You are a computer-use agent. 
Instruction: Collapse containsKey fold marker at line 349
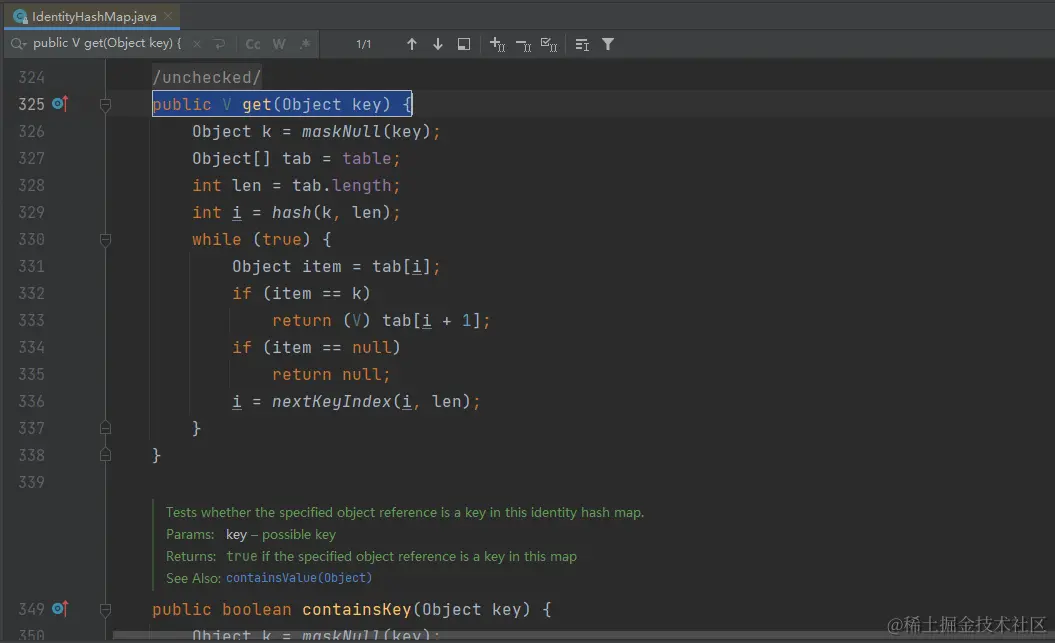(x=105, y=609)
